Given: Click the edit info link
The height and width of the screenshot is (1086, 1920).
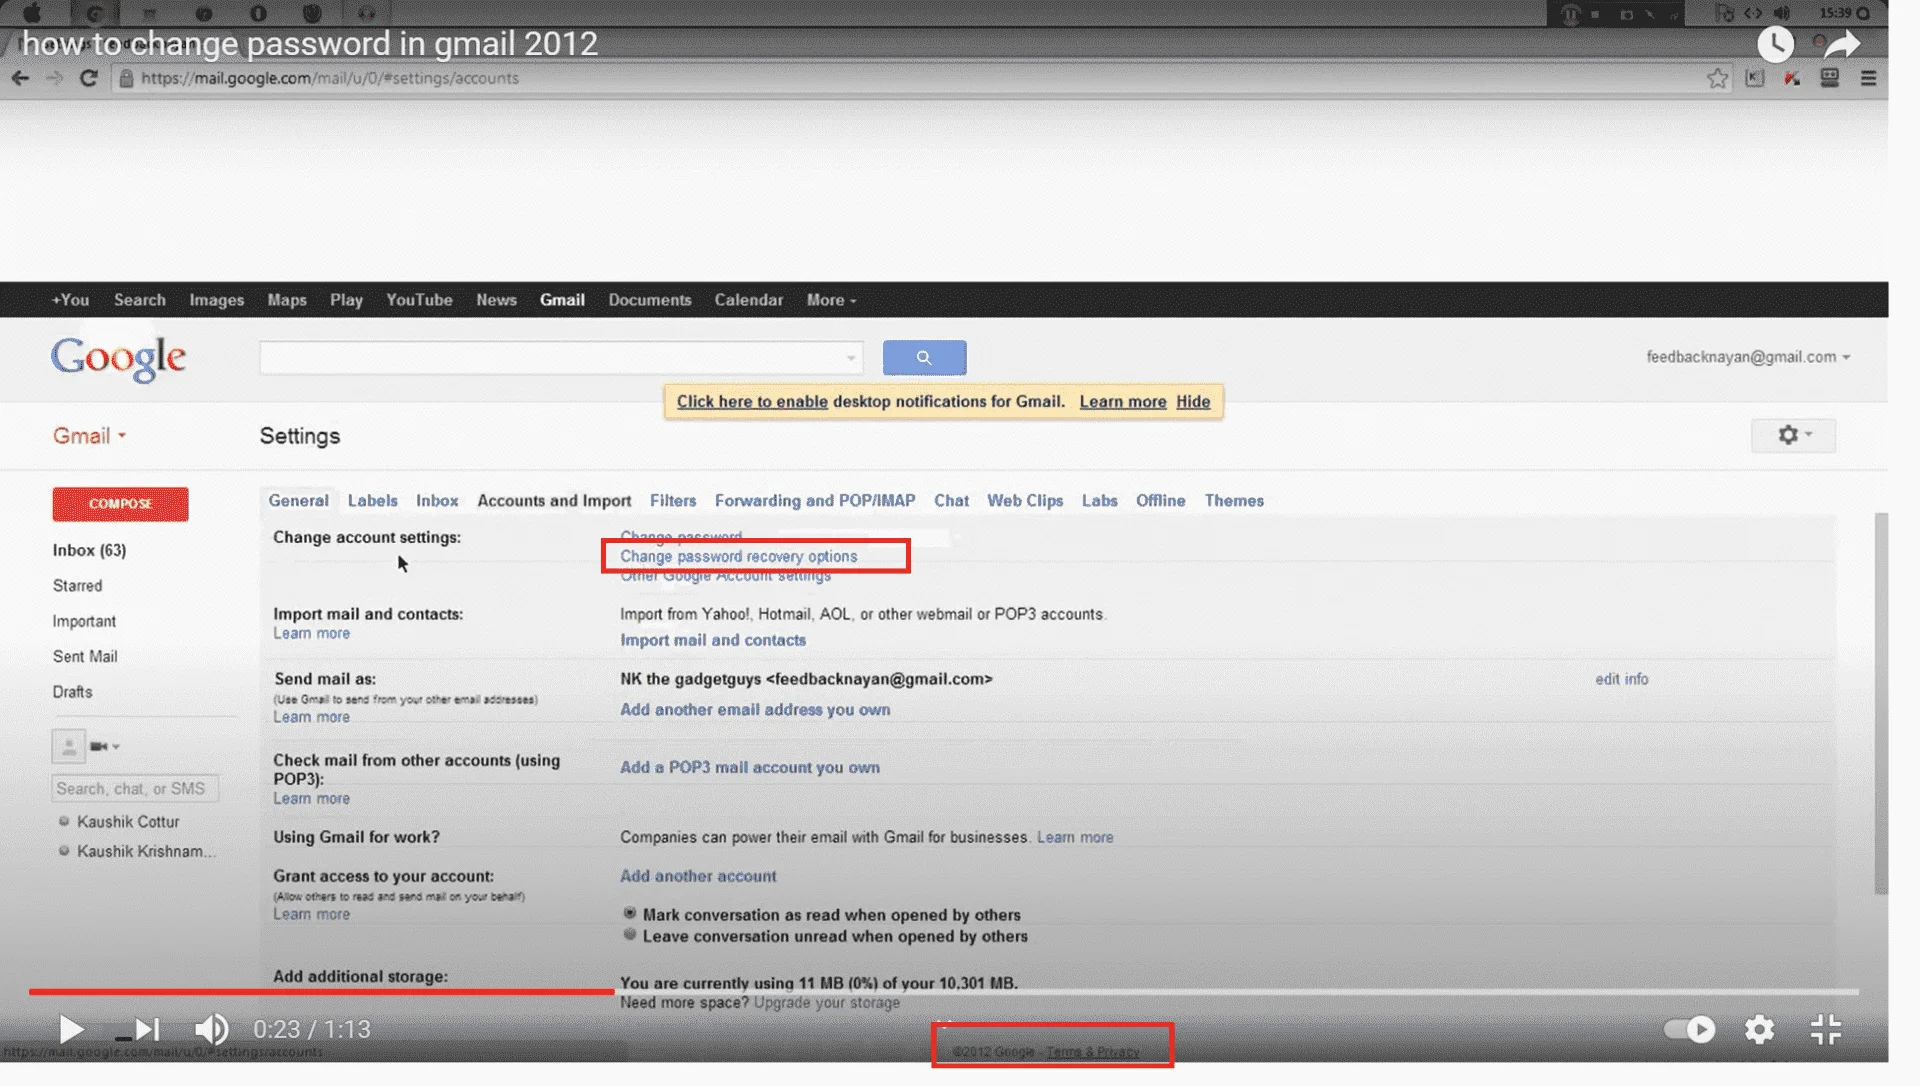Looking at the screenshot, I should (1622, 679).
